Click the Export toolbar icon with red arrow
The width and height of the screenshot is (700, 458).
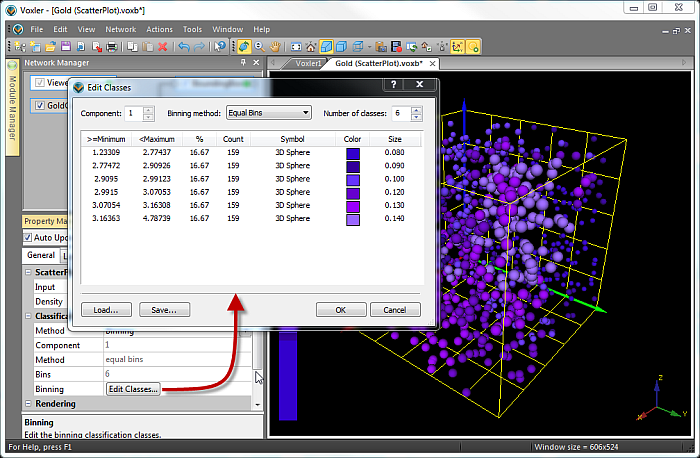(96, 46)
